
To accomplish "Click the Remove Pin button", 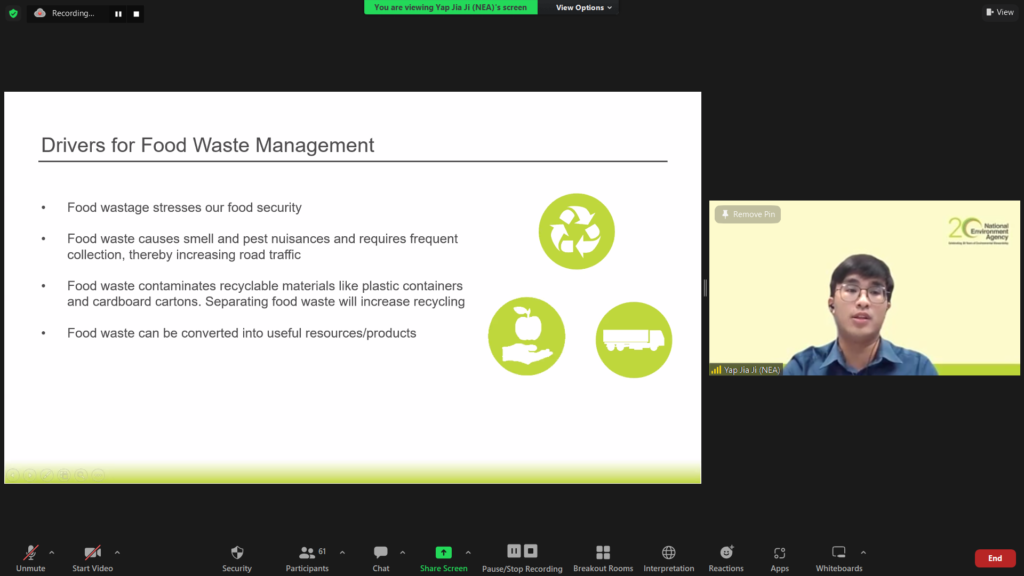I will (x=747, y=214).
